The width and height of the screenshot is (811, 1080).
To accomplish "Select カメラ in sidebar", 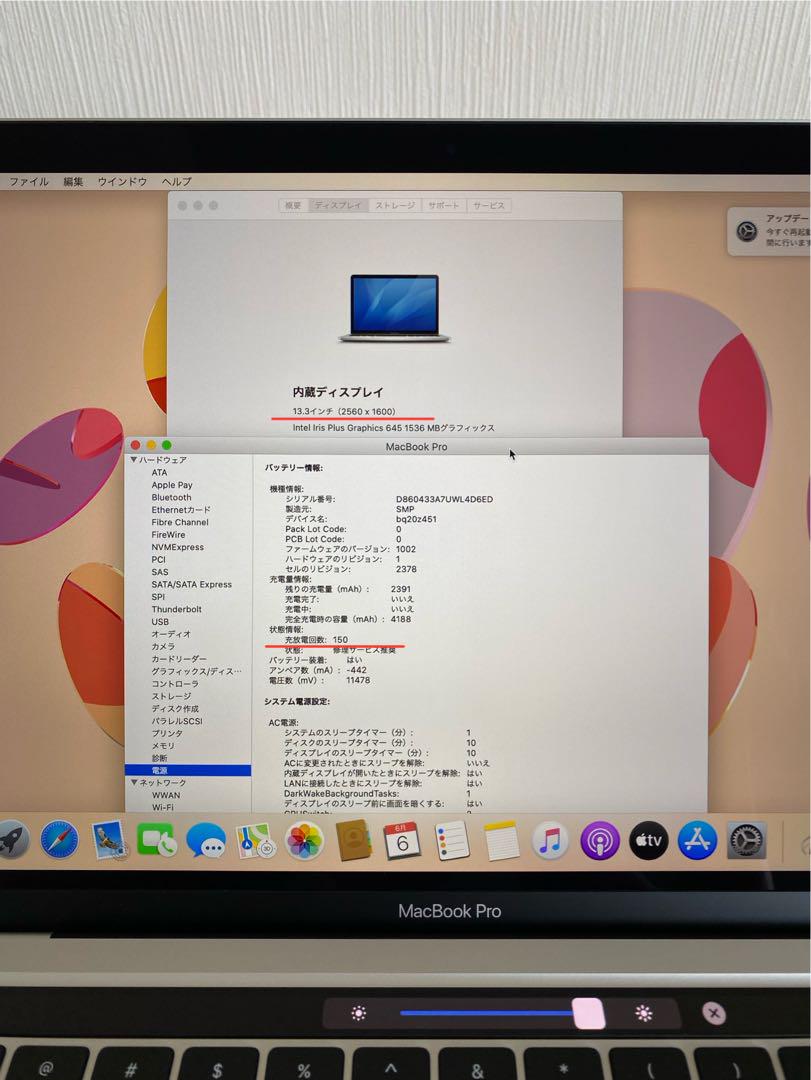I will (163, 646).
